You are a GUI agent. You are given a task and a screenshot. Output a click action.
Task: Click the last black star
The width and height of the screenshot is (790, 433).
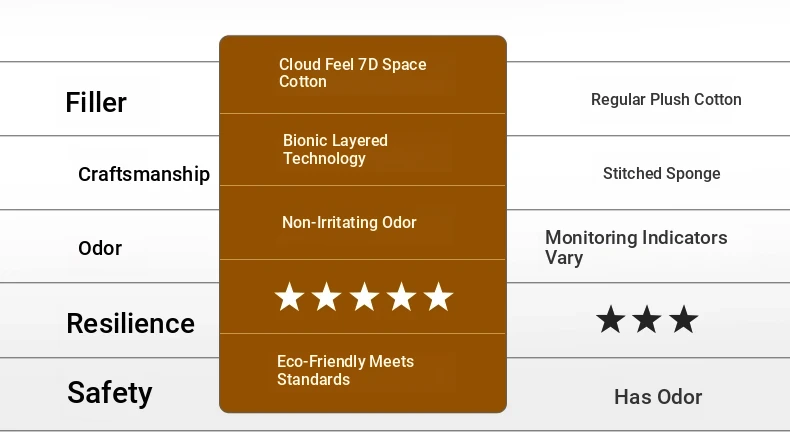point(684,319)
